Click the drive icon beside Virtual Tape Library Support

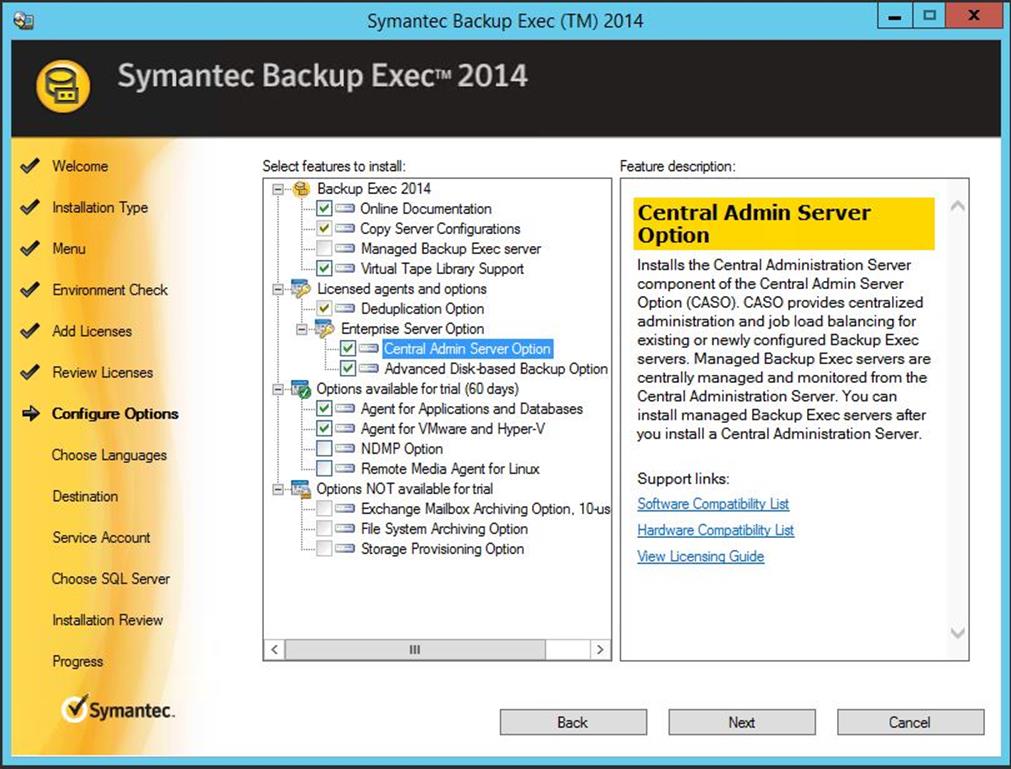[345, 269]
